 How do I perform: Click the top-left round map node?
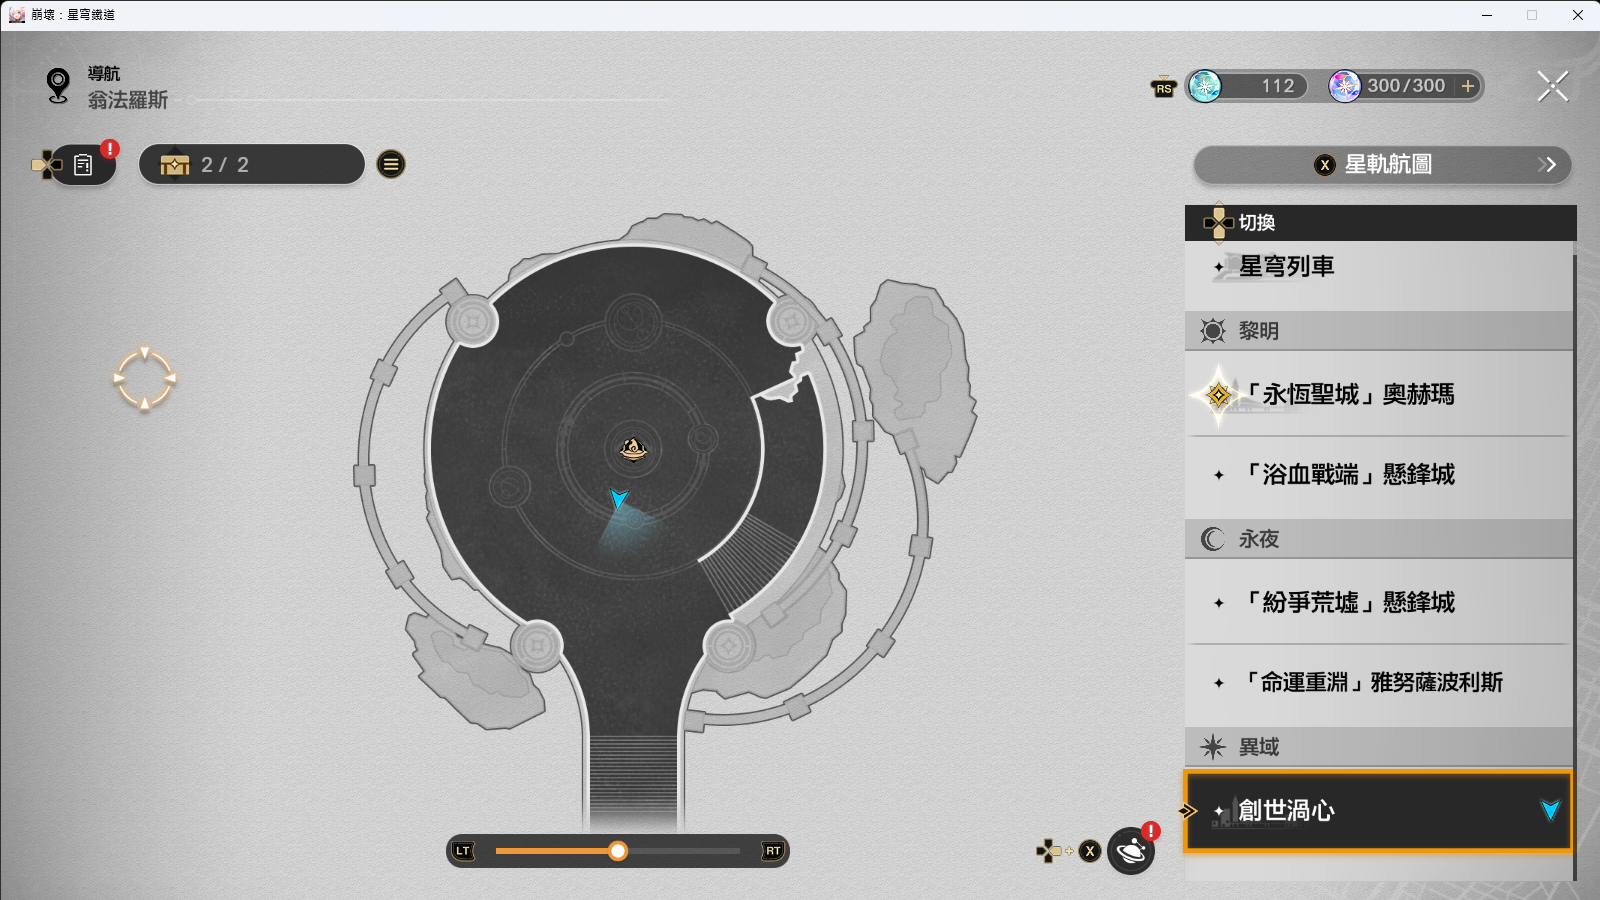(x=472, y=321)
